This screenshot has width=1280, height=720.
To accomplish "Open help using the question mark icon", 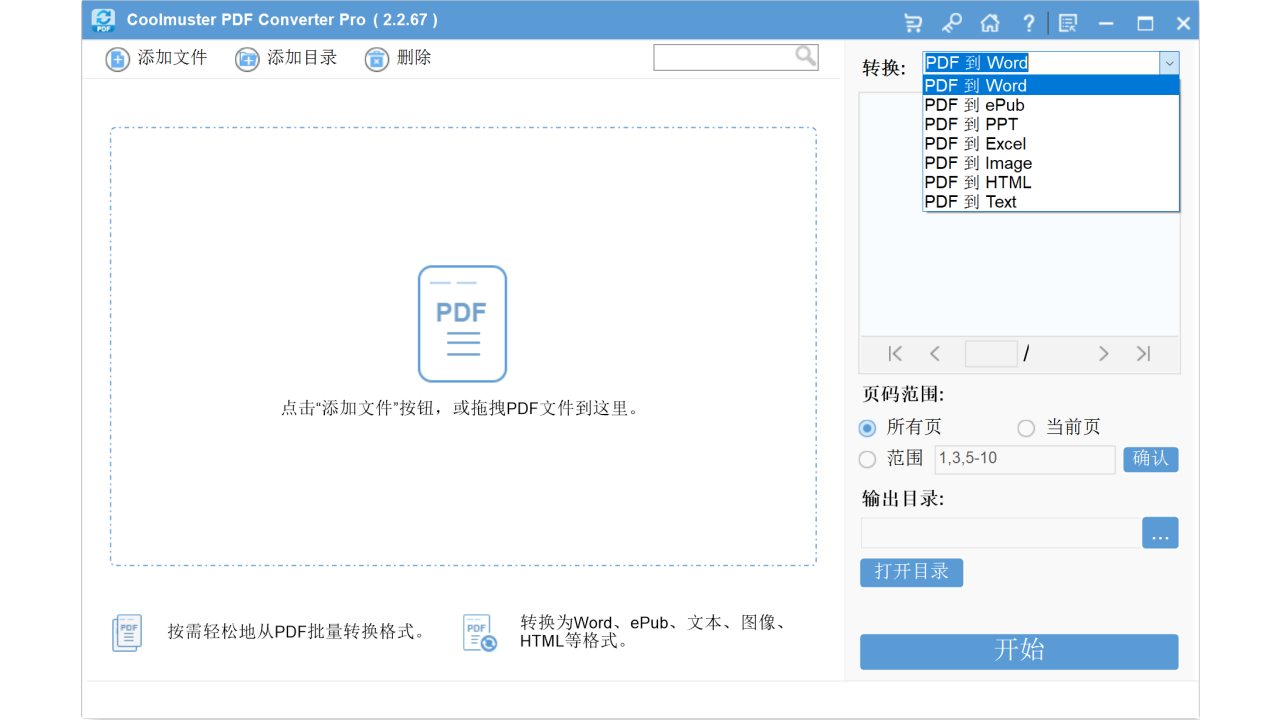I will pyautogui.click(x=1028, y=21).
